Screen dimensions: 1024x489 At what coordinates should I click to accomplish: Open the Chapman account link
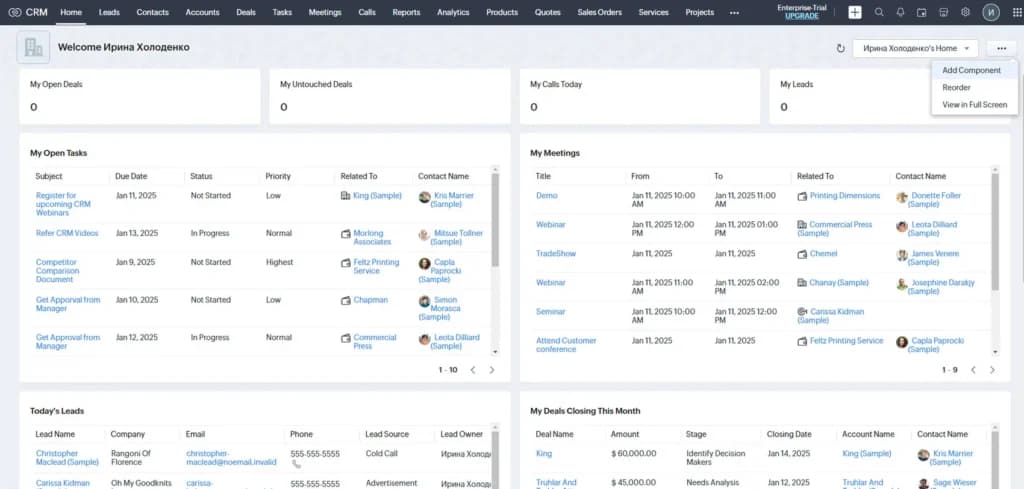(370, 300)
